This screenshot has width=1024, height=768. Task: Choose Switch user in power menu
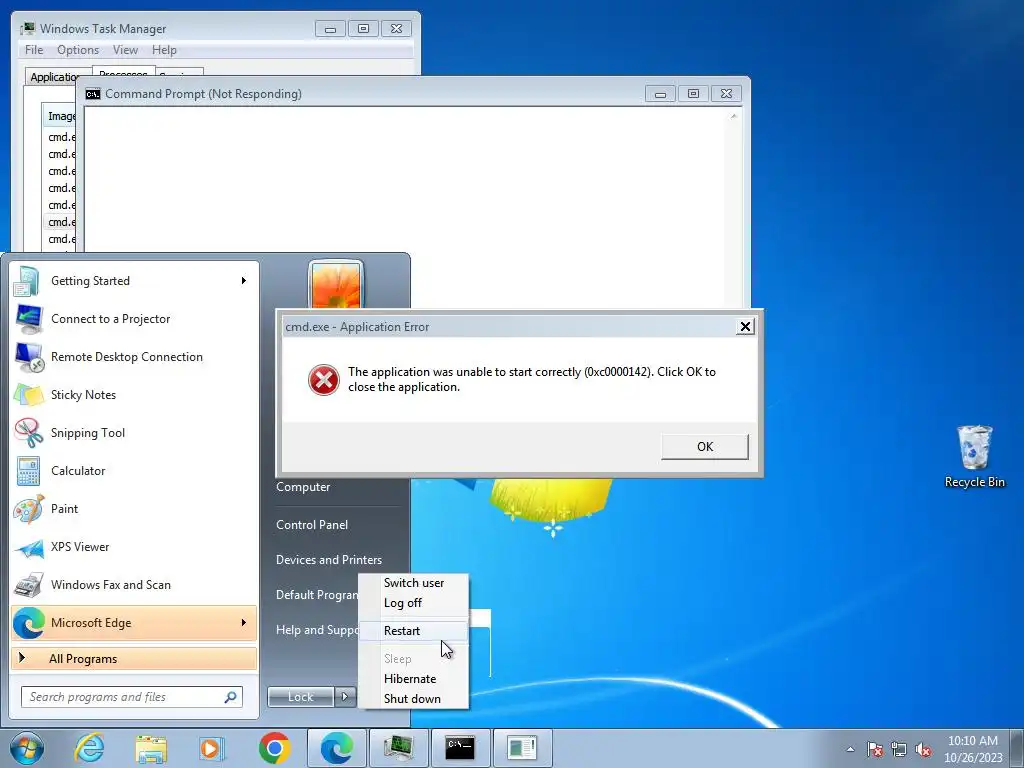tap(413, 583)
